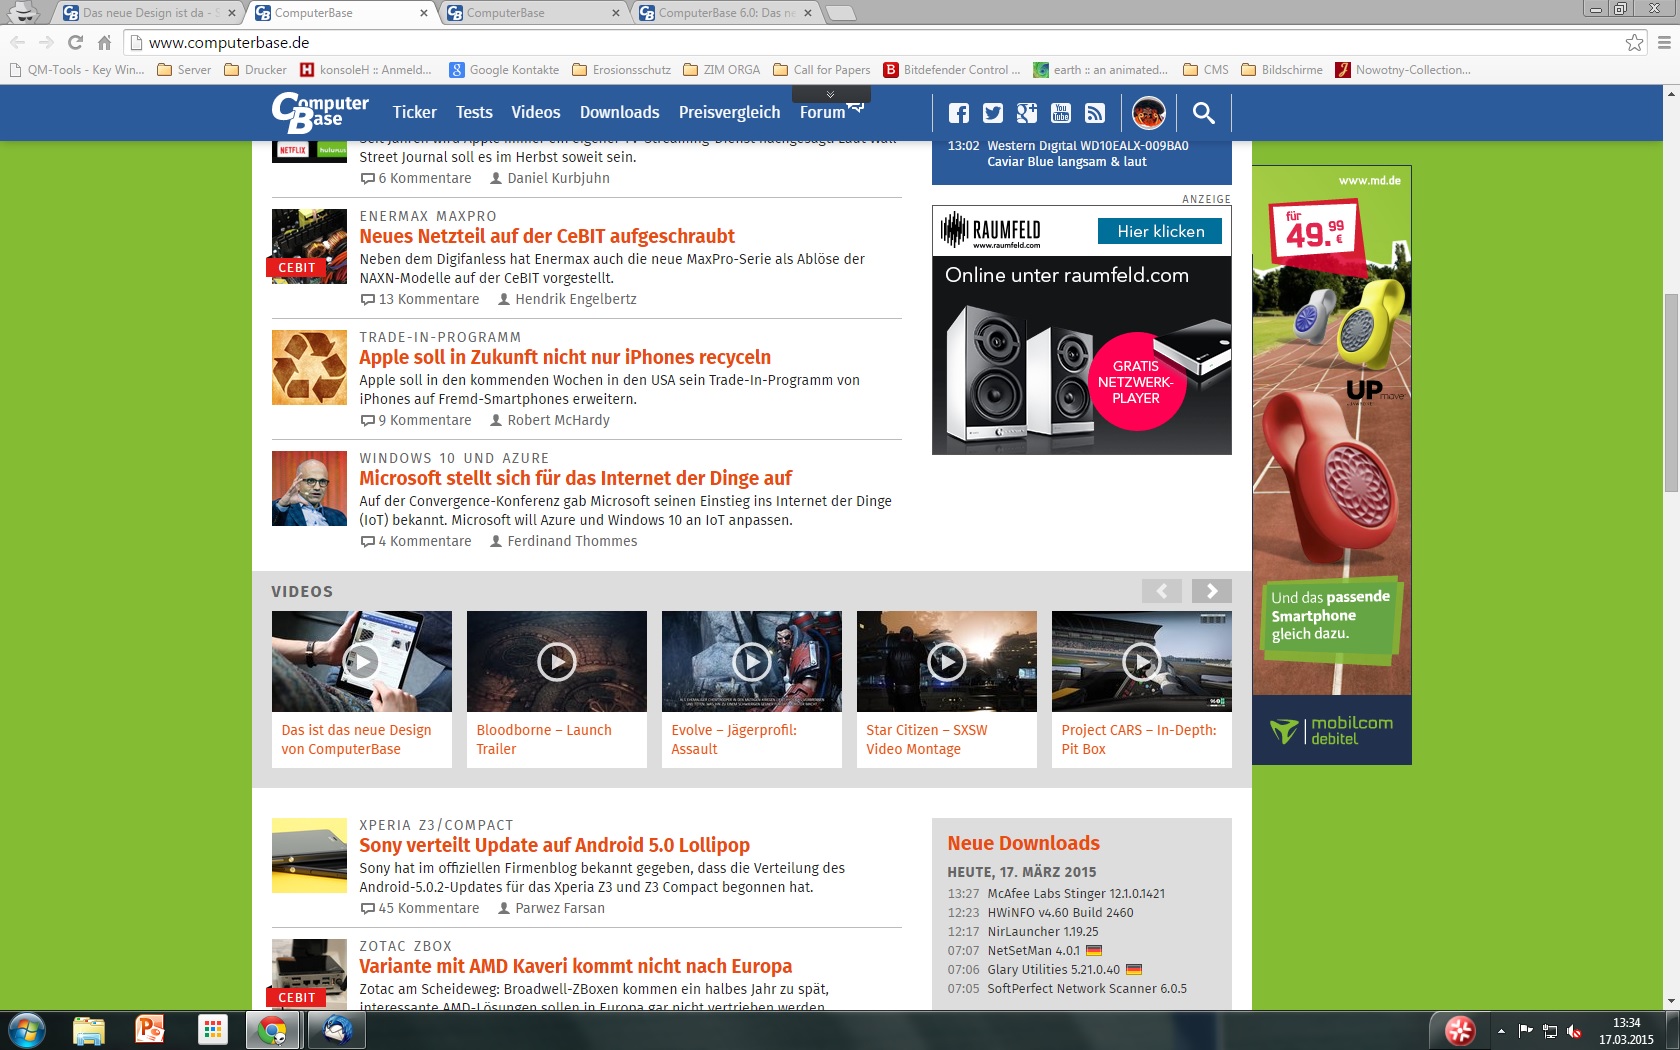
Task: Open ComputerBase Twitter icon
Action: click(x=992, y=113)
